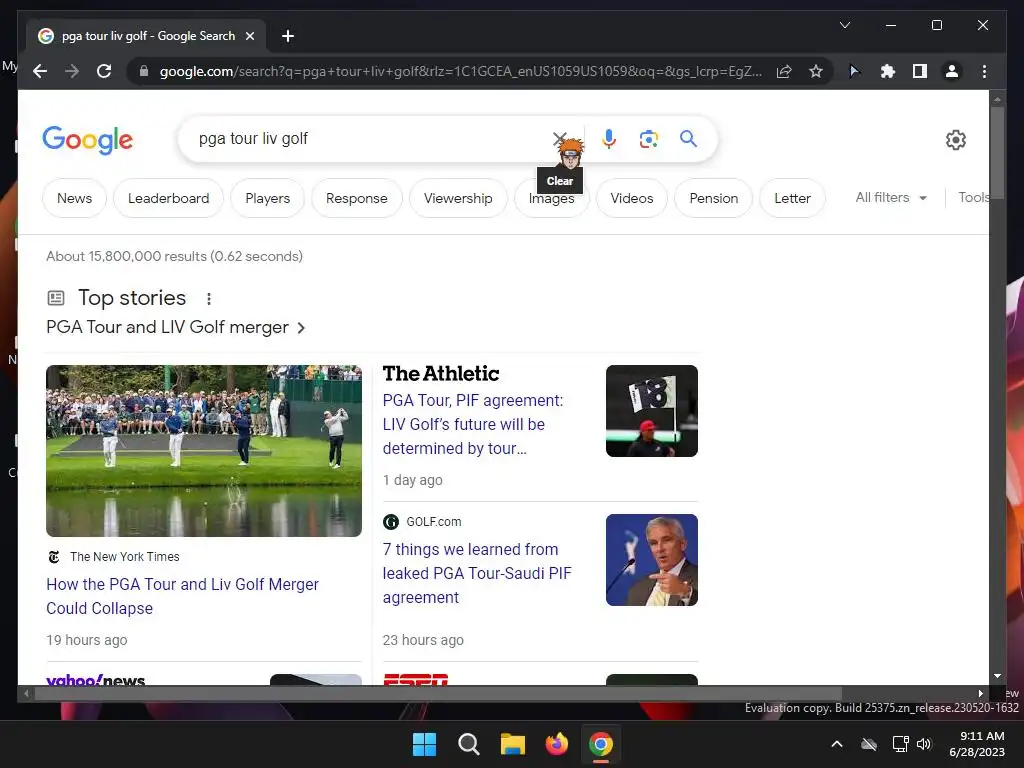Image resolution: width=1024 pixels, height=768 pixels.
Task: Click into the search box with pga tour liv golf
Action: coord(366,138)
